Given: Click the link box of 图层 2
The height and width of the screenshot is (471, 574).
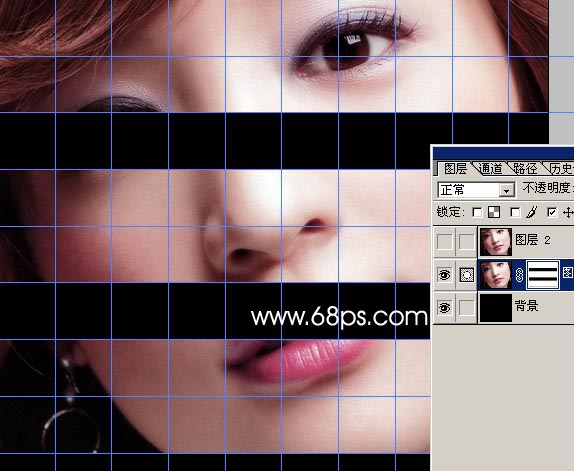Looking at the screenshot, I should [x=466, y=242].
